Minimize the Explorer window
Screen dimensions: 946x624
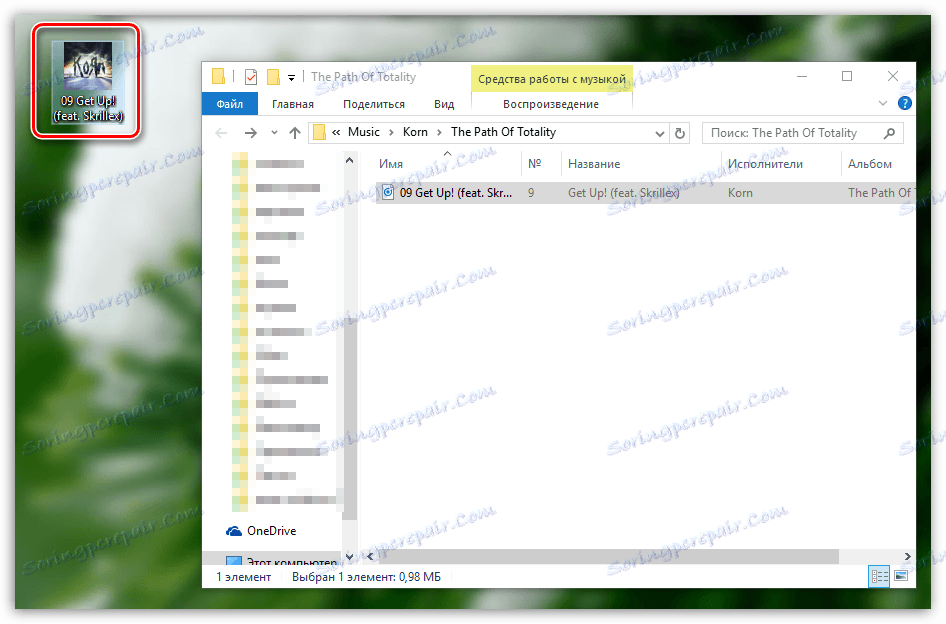[802, 77]
